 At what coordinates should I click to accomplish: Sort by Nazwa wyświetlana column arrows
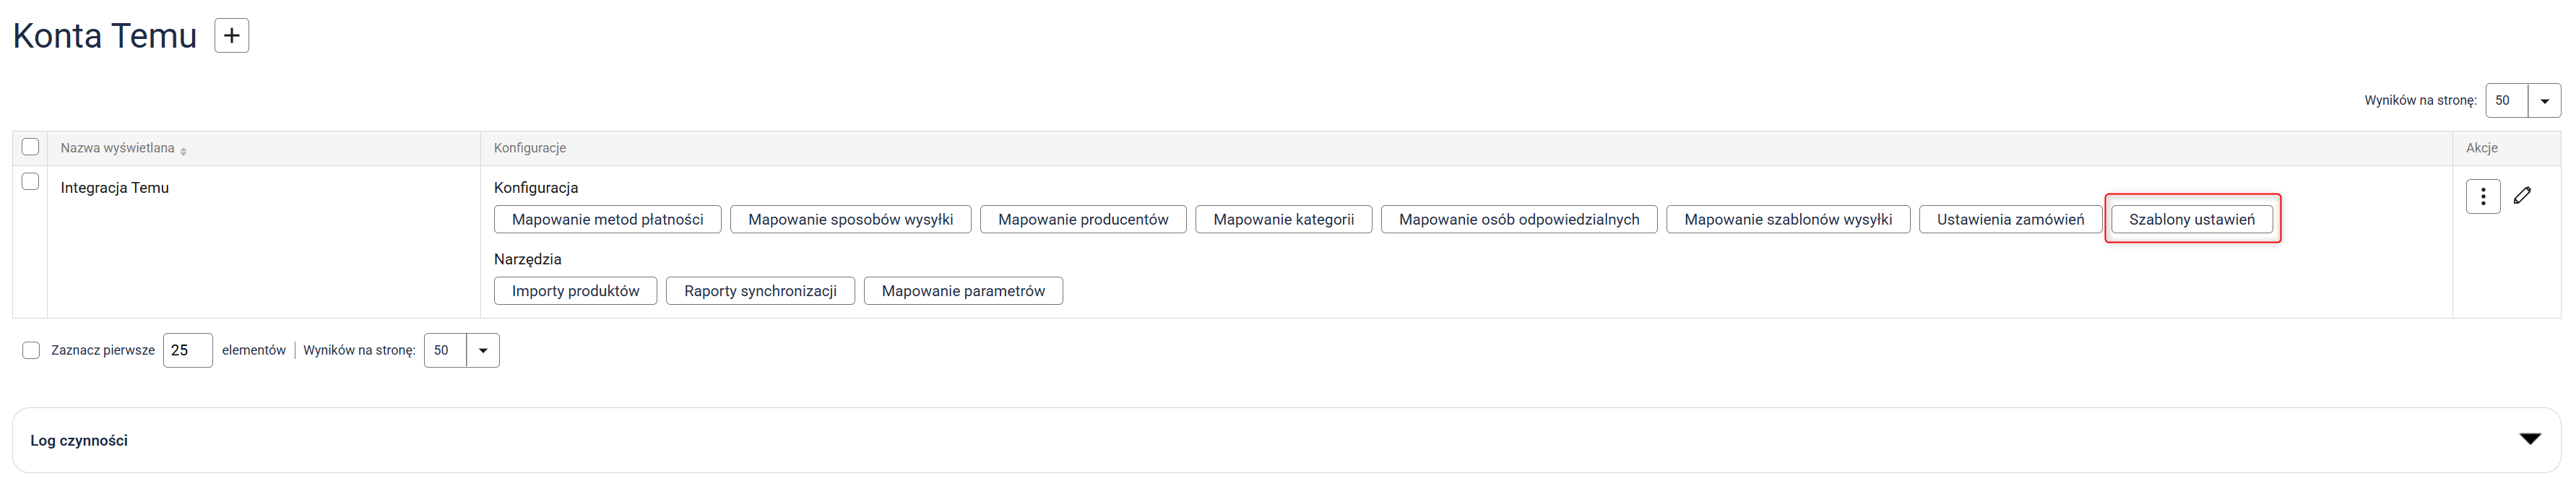(183, 150)
